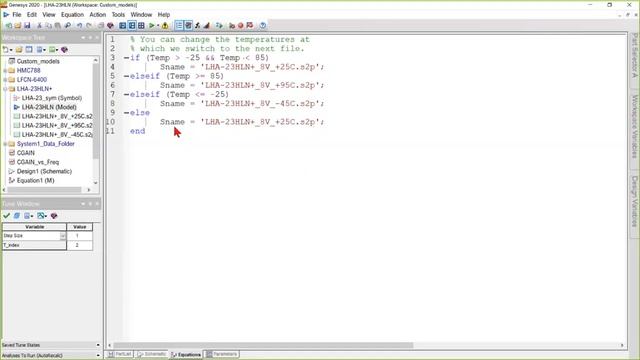
Task: Open the Help menu
Action: coord(164,15)
